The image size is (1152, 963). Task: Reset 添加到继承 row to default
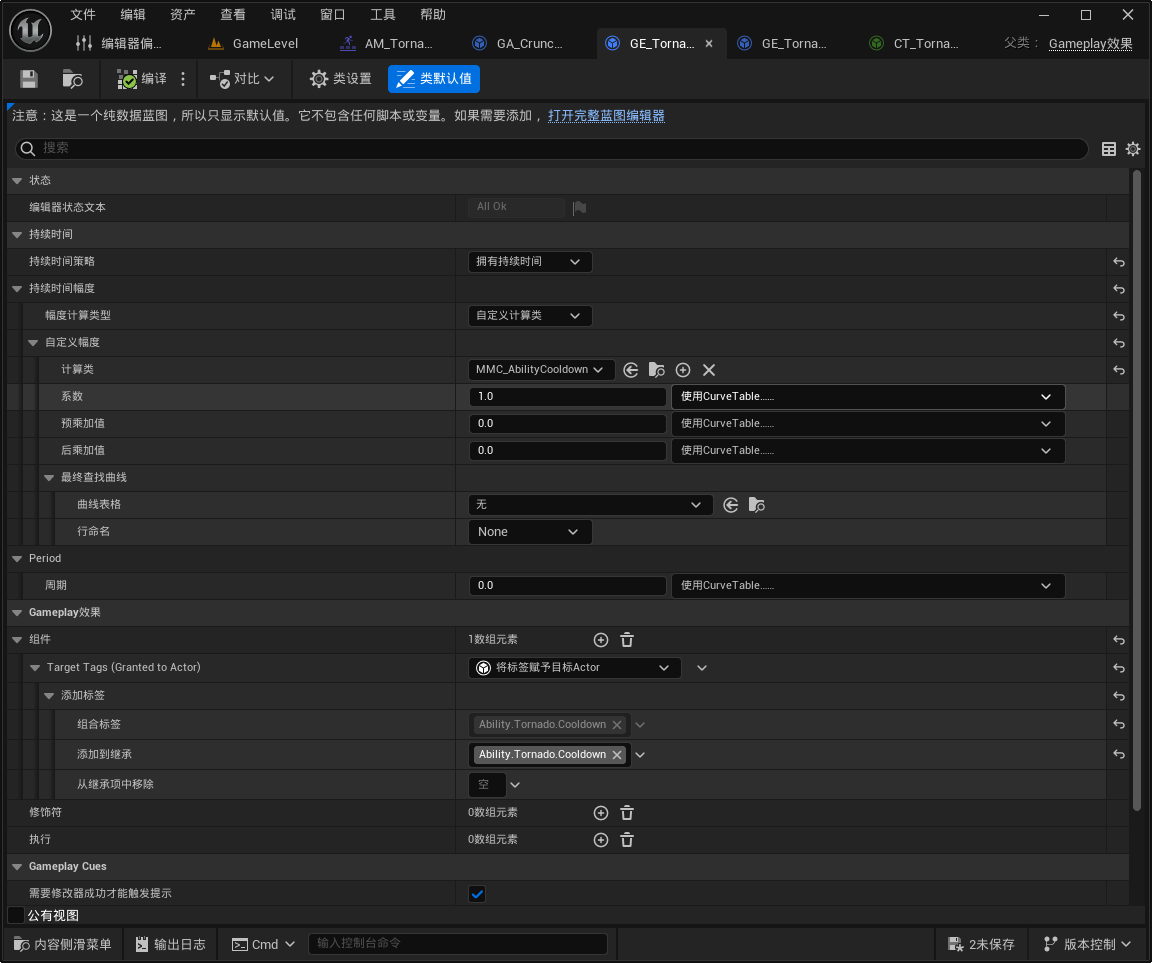[1118, 754]
